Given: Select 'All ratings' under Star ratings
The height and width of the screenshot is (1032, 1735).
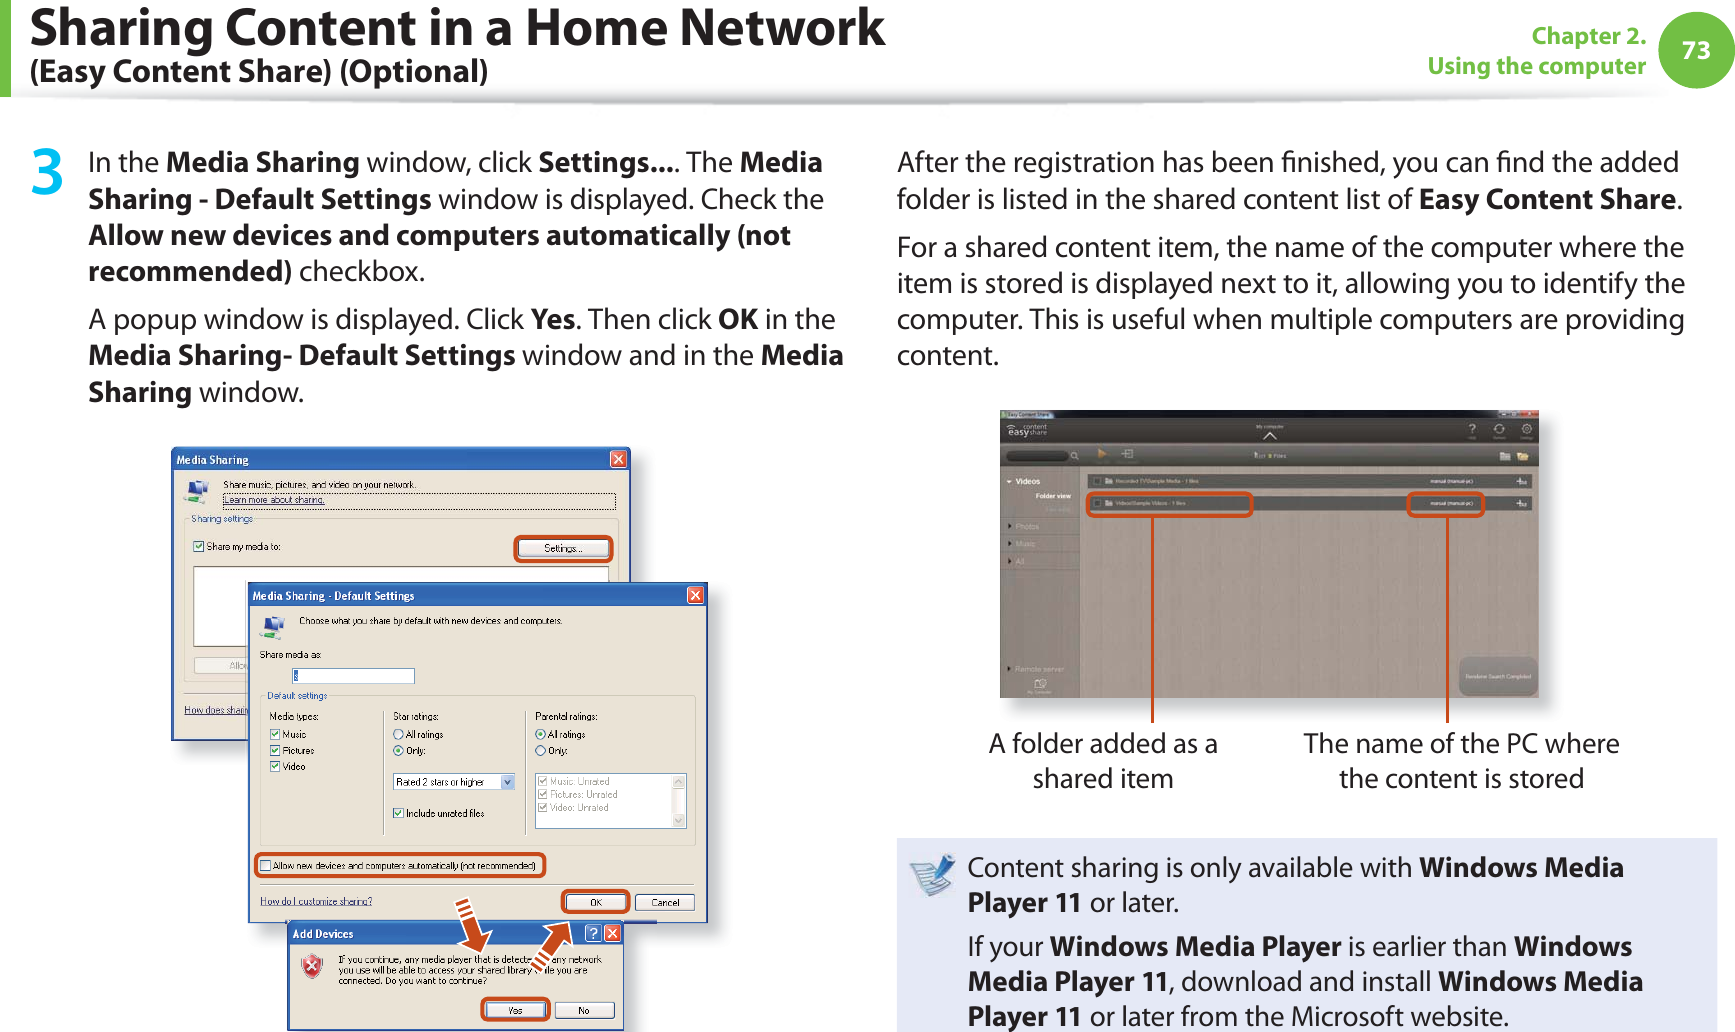Looking at the screenshot, I should point(398,734).
